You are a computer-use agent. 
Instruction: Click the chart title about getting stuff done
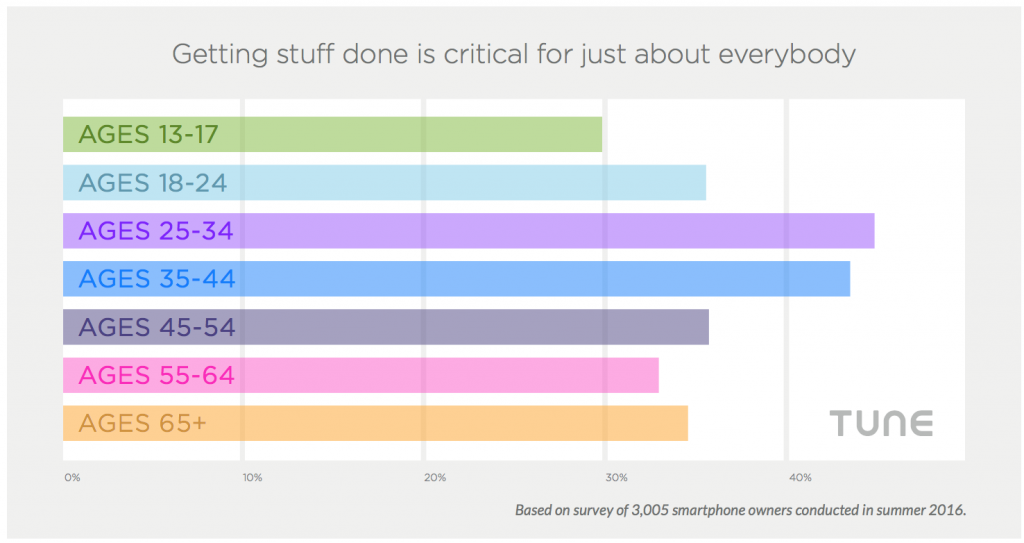click(513, 54)
